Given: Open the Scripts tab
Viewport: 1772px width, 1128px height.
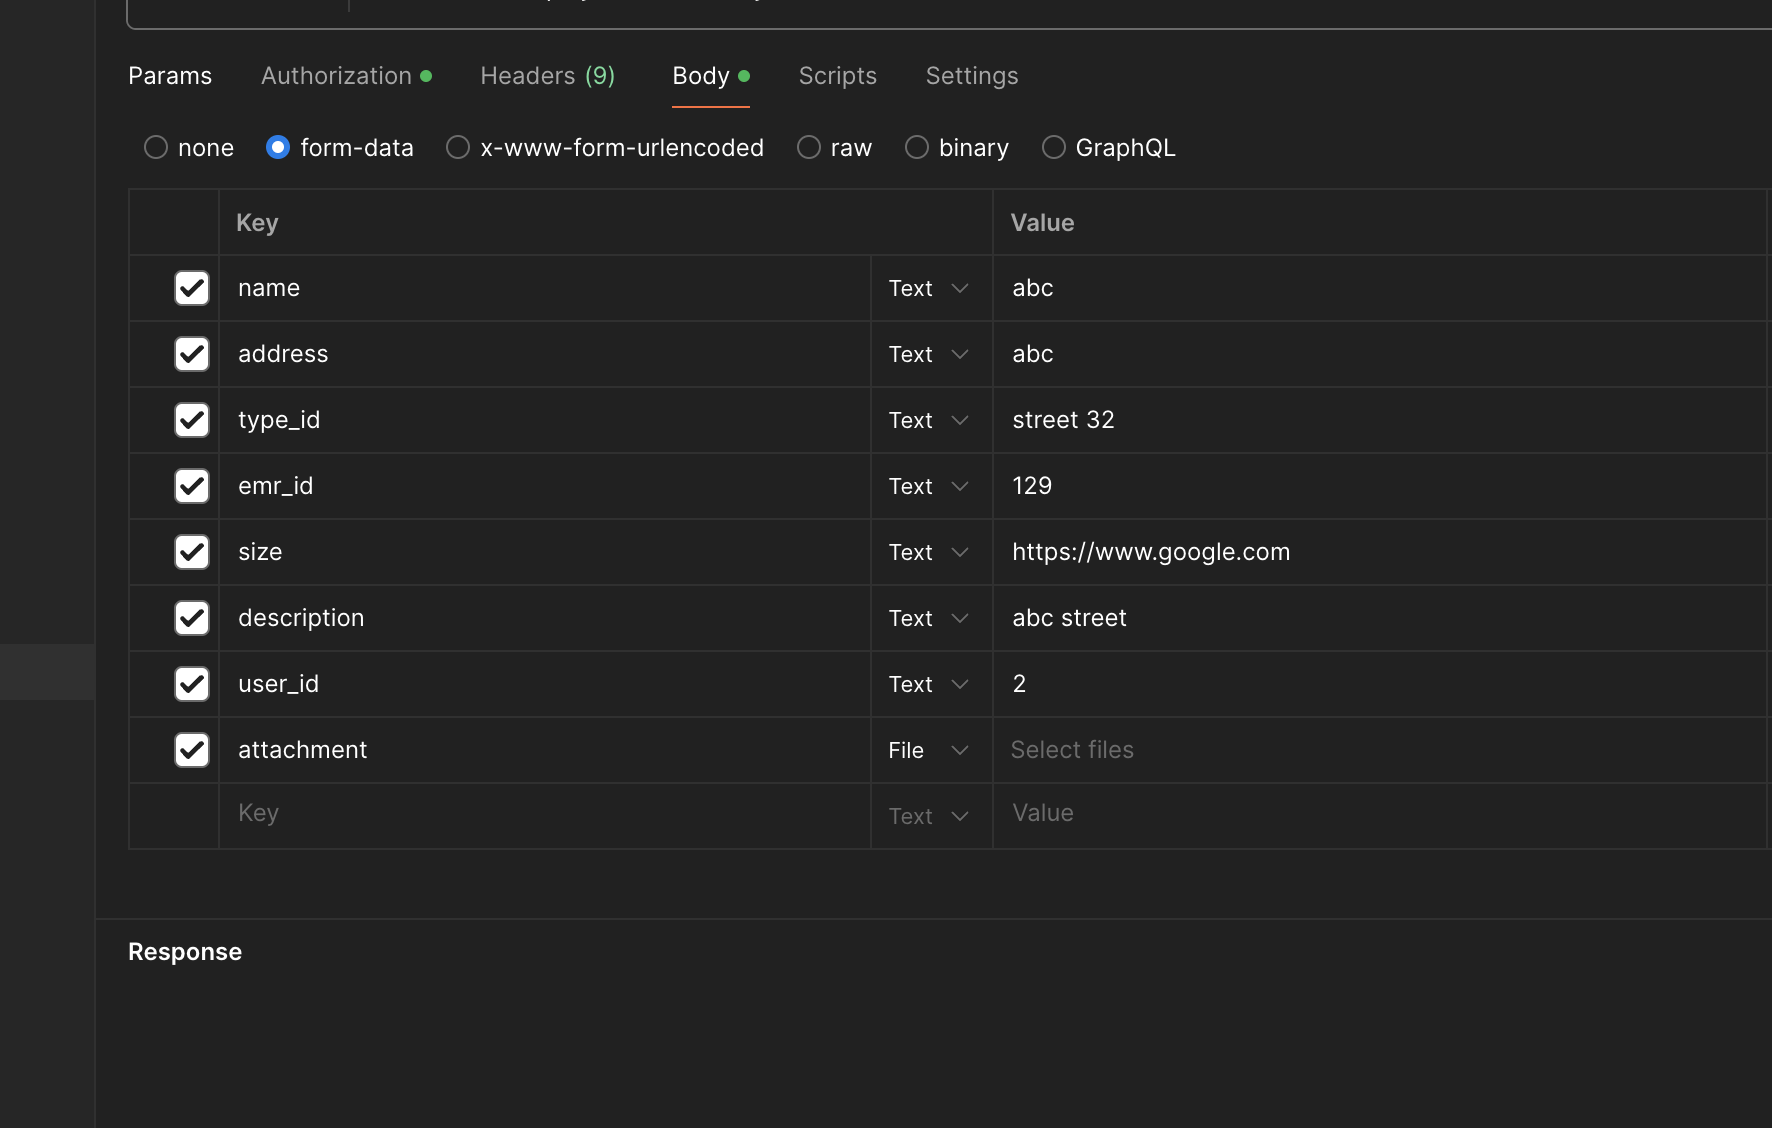Looking at the screenshot, I should pyautogui.click(x=837, y=76).
